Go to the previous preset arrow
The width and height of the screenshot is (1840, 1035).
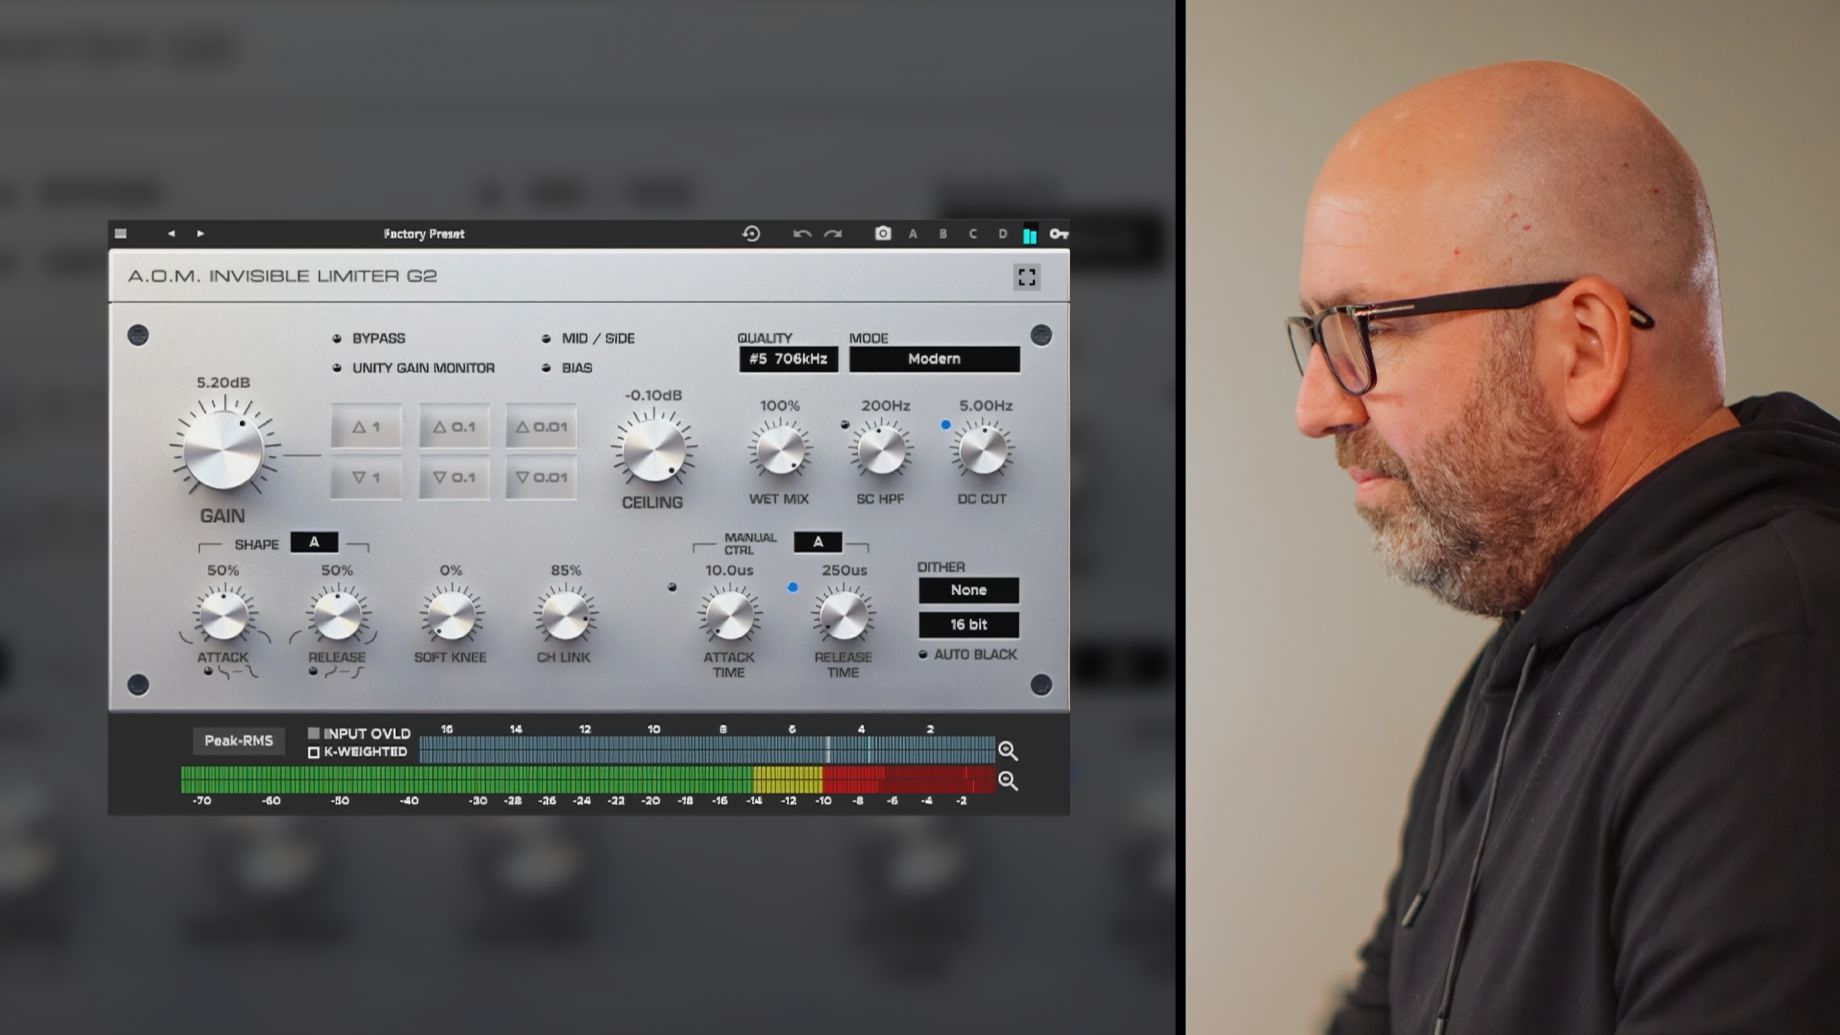tap(171, 234)
